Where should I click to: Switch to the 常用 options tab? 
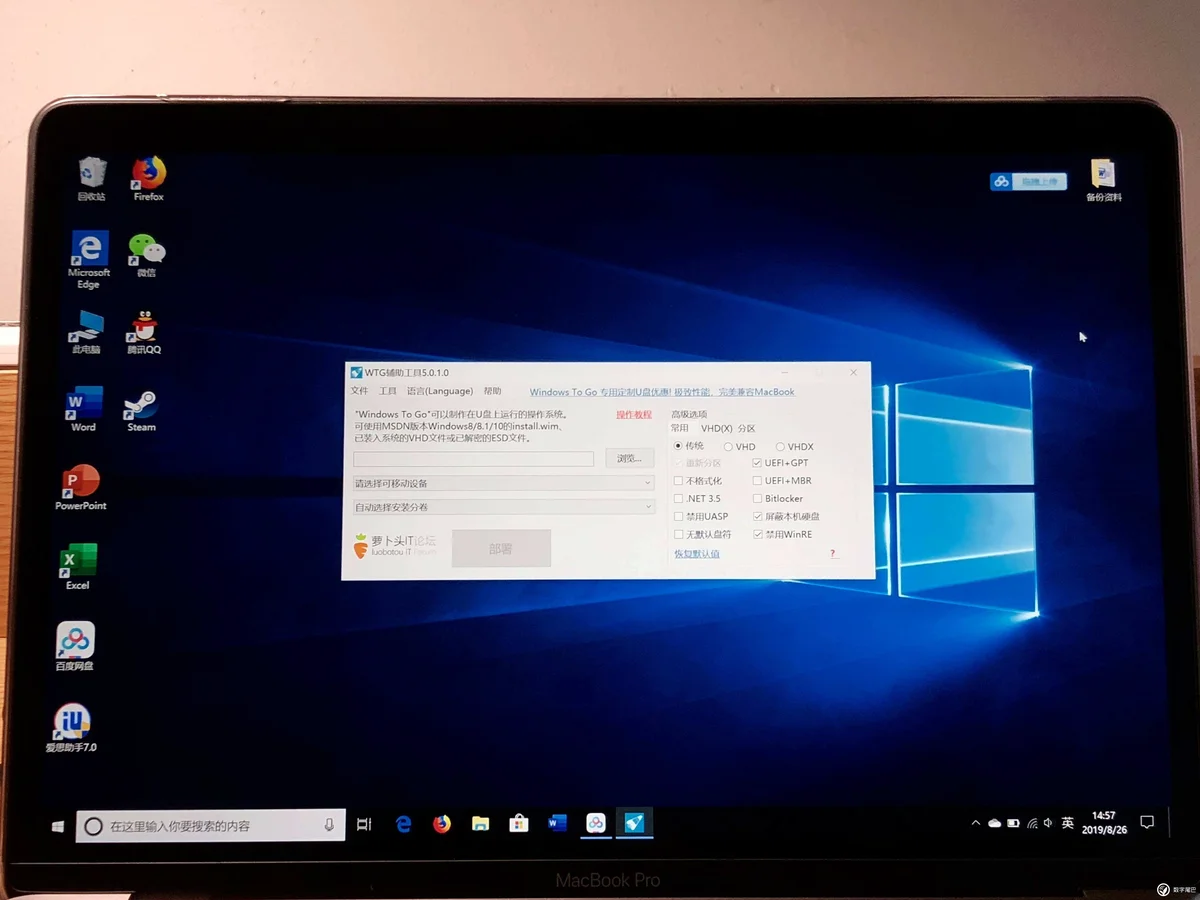pos(680,428)
